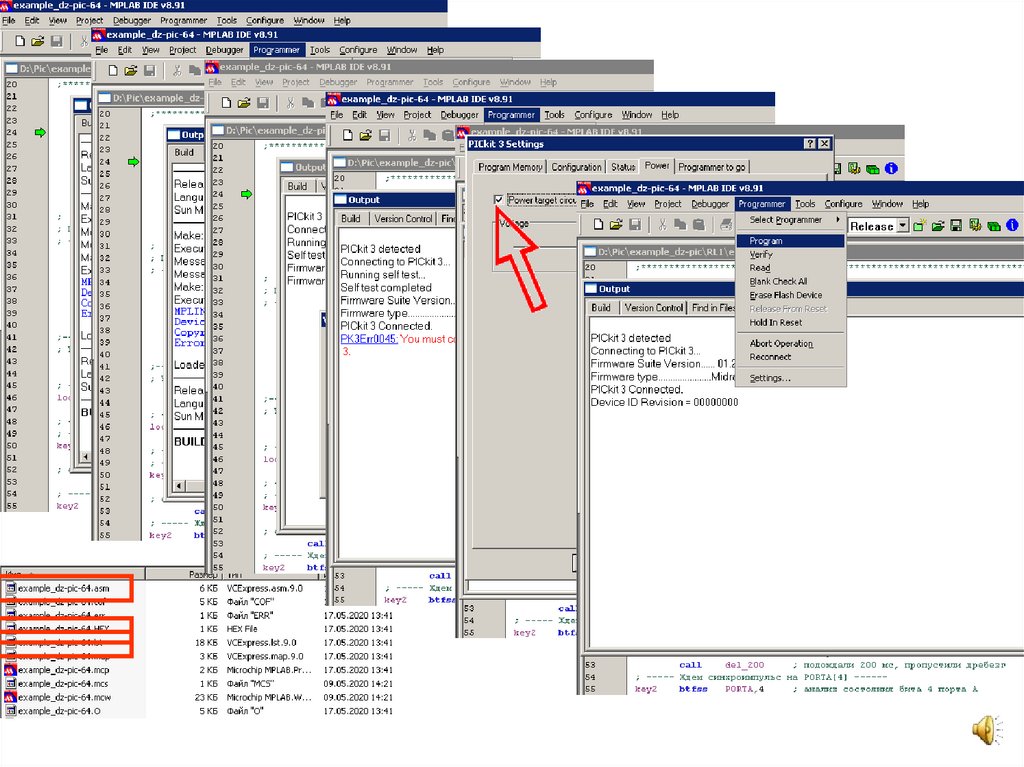Expand the Select Programmer submenu
This screenshot has width=1024, height=767.
tap(790, 220)
